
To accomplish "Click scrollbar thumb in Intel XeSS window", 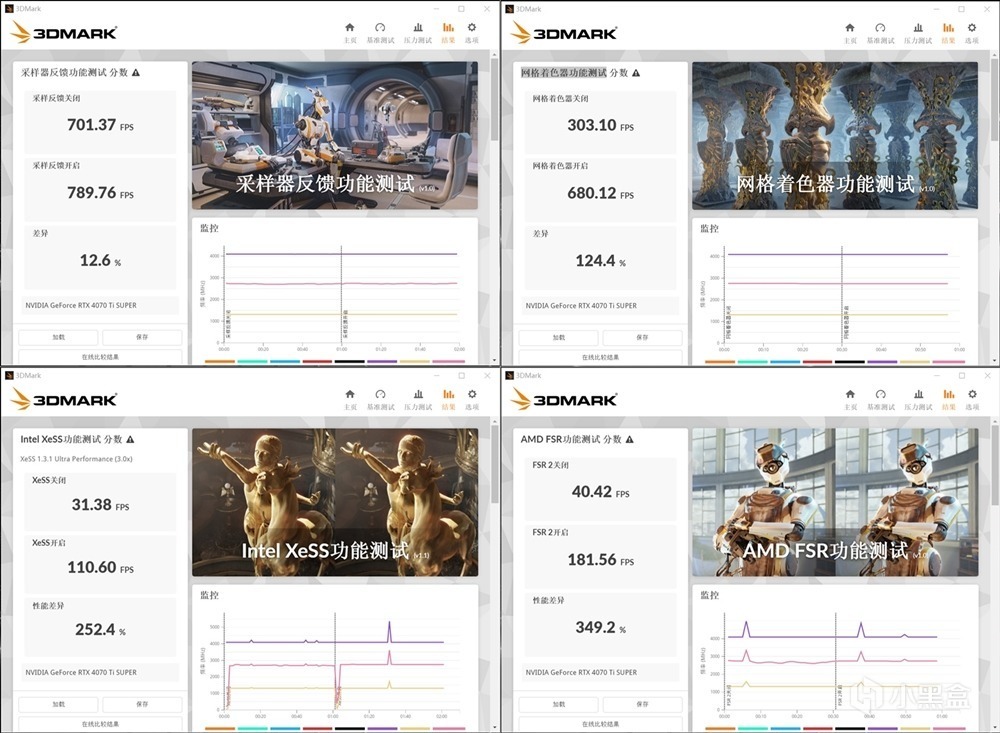I will 495,466.
